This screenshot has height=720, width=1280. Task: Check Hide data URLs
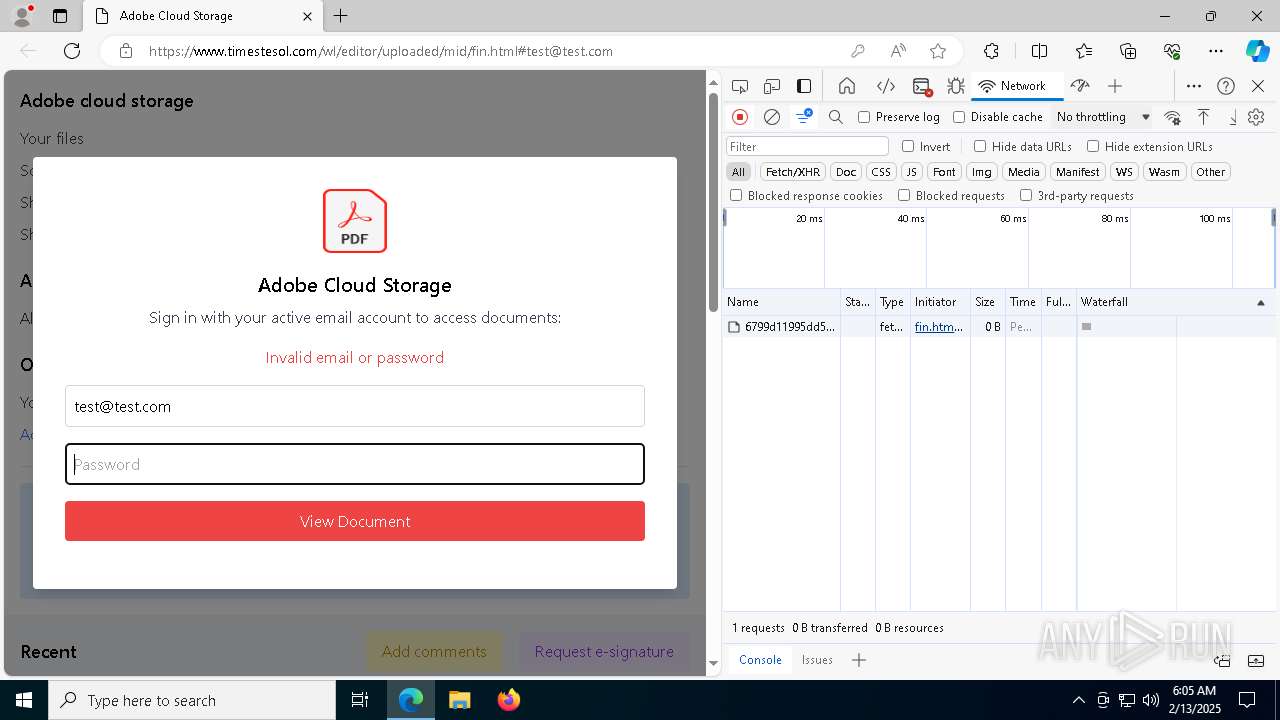point(980,146)
